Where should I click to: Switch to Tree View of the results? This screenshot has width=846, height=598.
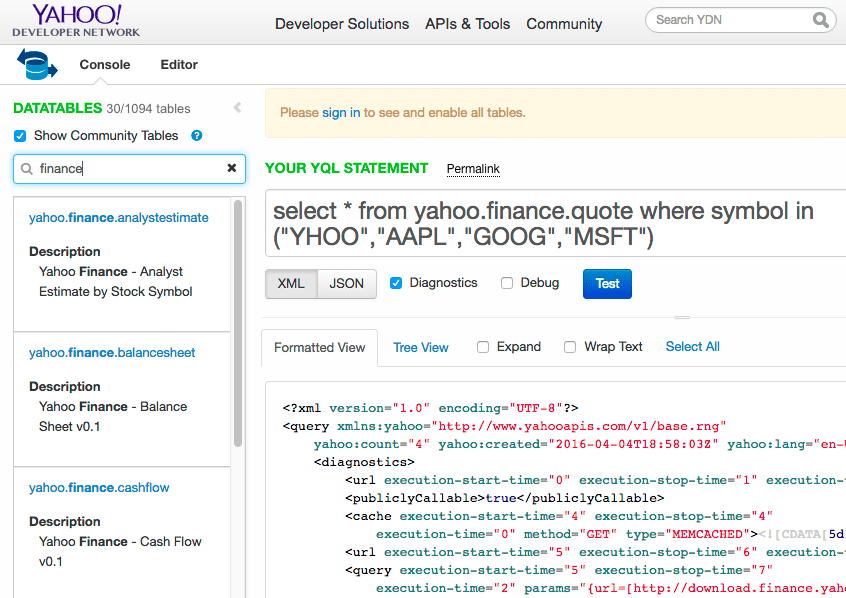(x=420, y=347)
